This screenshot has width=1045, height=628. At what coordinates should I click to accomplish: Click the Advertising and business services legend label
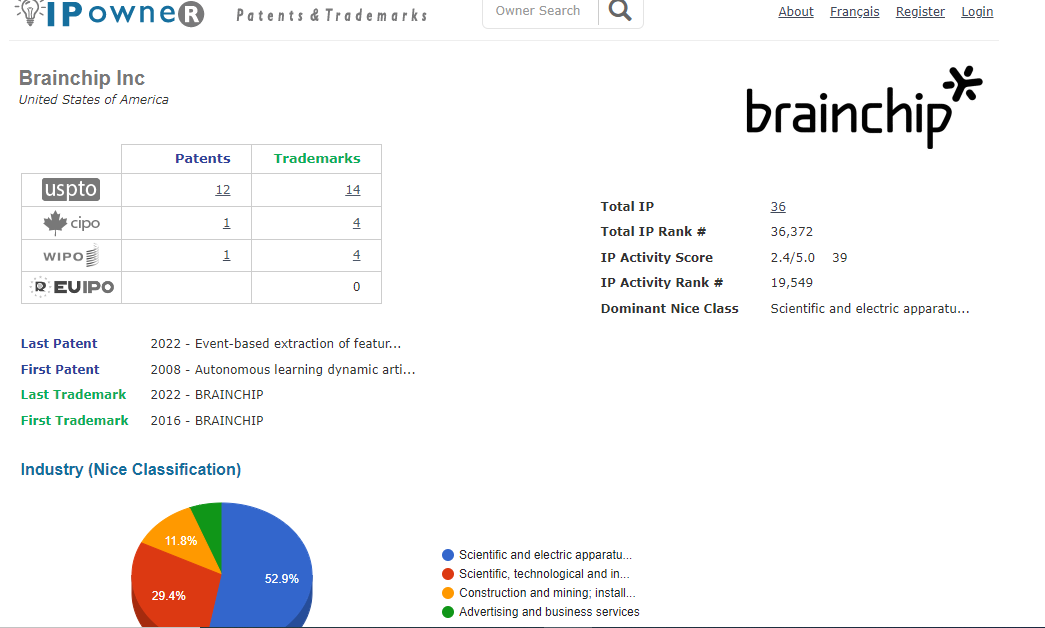(549, 612)
